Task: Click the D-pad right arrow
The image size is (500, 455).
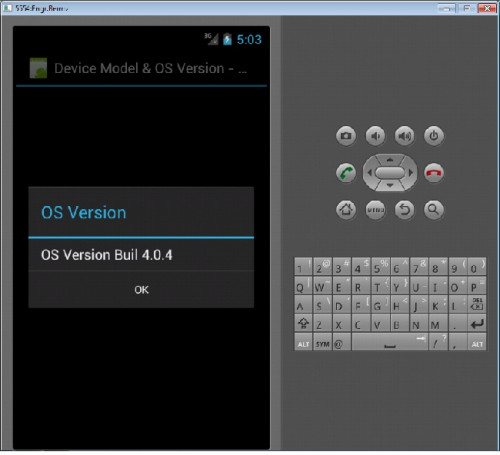Action: click(411, 173)
